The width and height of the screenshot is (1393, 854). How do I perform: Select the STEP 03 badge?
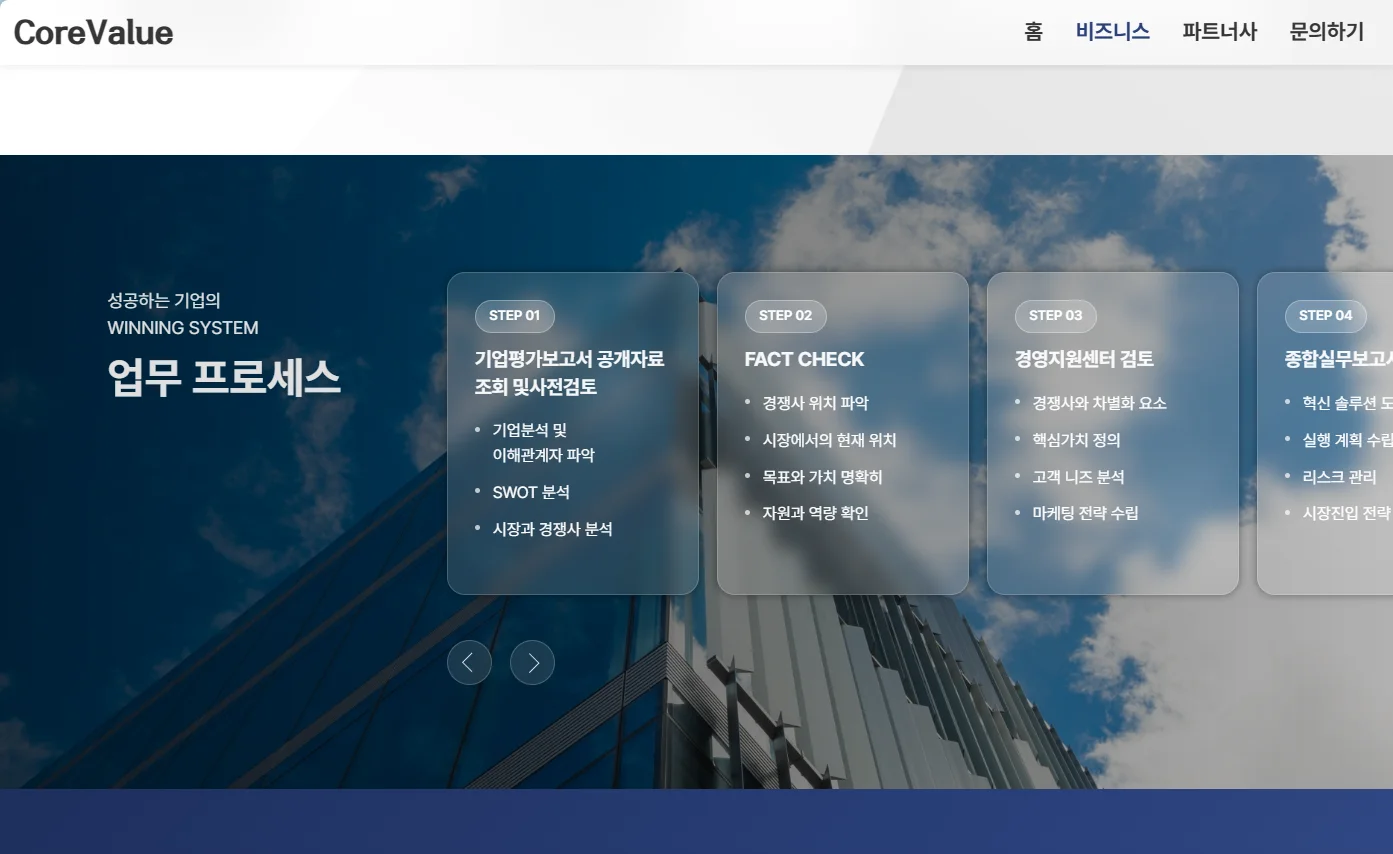[1055, 316]
